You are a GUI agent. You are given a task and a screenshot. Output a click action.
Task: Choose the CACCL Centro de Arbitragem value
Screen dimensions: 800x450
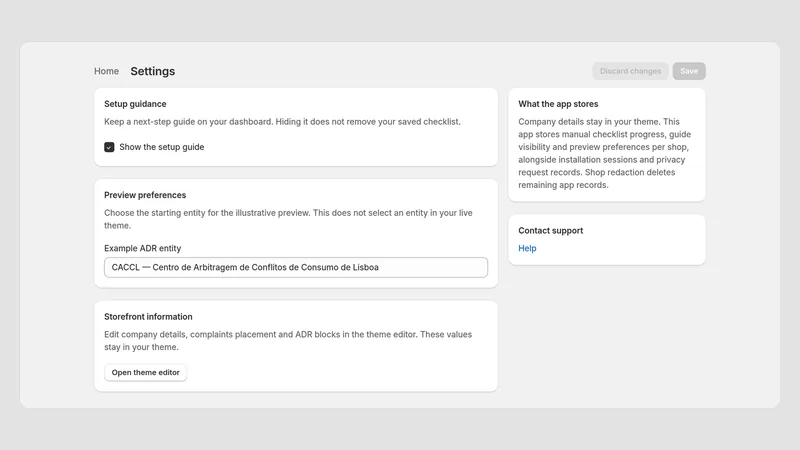pyautogui.click(x=245, y=267)
